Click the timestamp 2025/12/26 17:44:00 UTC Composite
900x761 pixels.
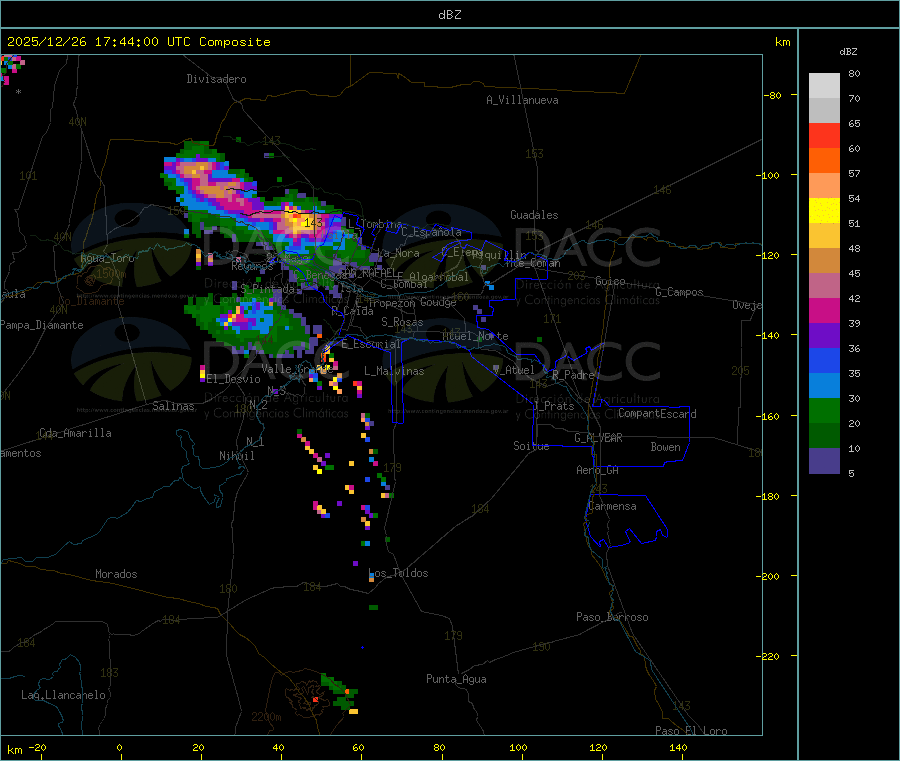pyautogui.click(x=138, y=42)
